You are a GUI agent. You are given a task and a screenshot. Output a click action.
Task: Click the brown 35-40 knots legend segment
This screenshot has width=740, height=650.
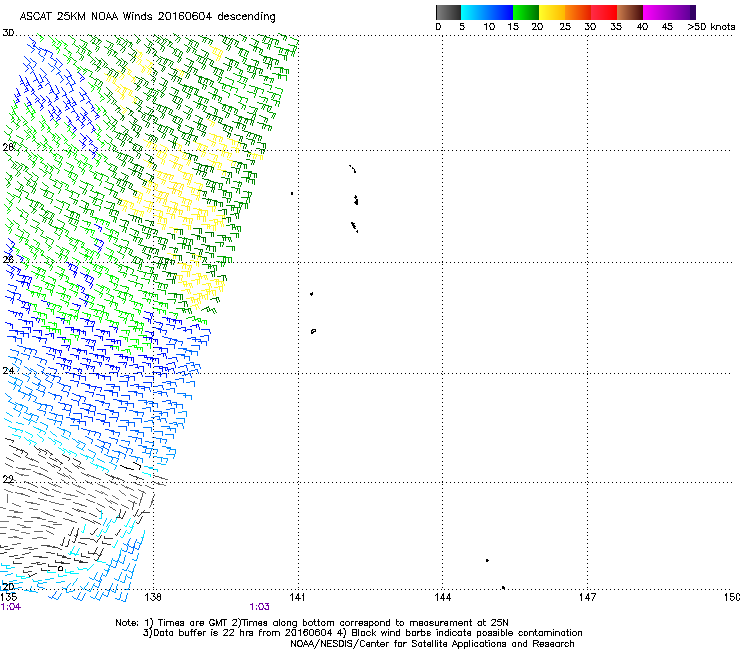click(630, 12)
